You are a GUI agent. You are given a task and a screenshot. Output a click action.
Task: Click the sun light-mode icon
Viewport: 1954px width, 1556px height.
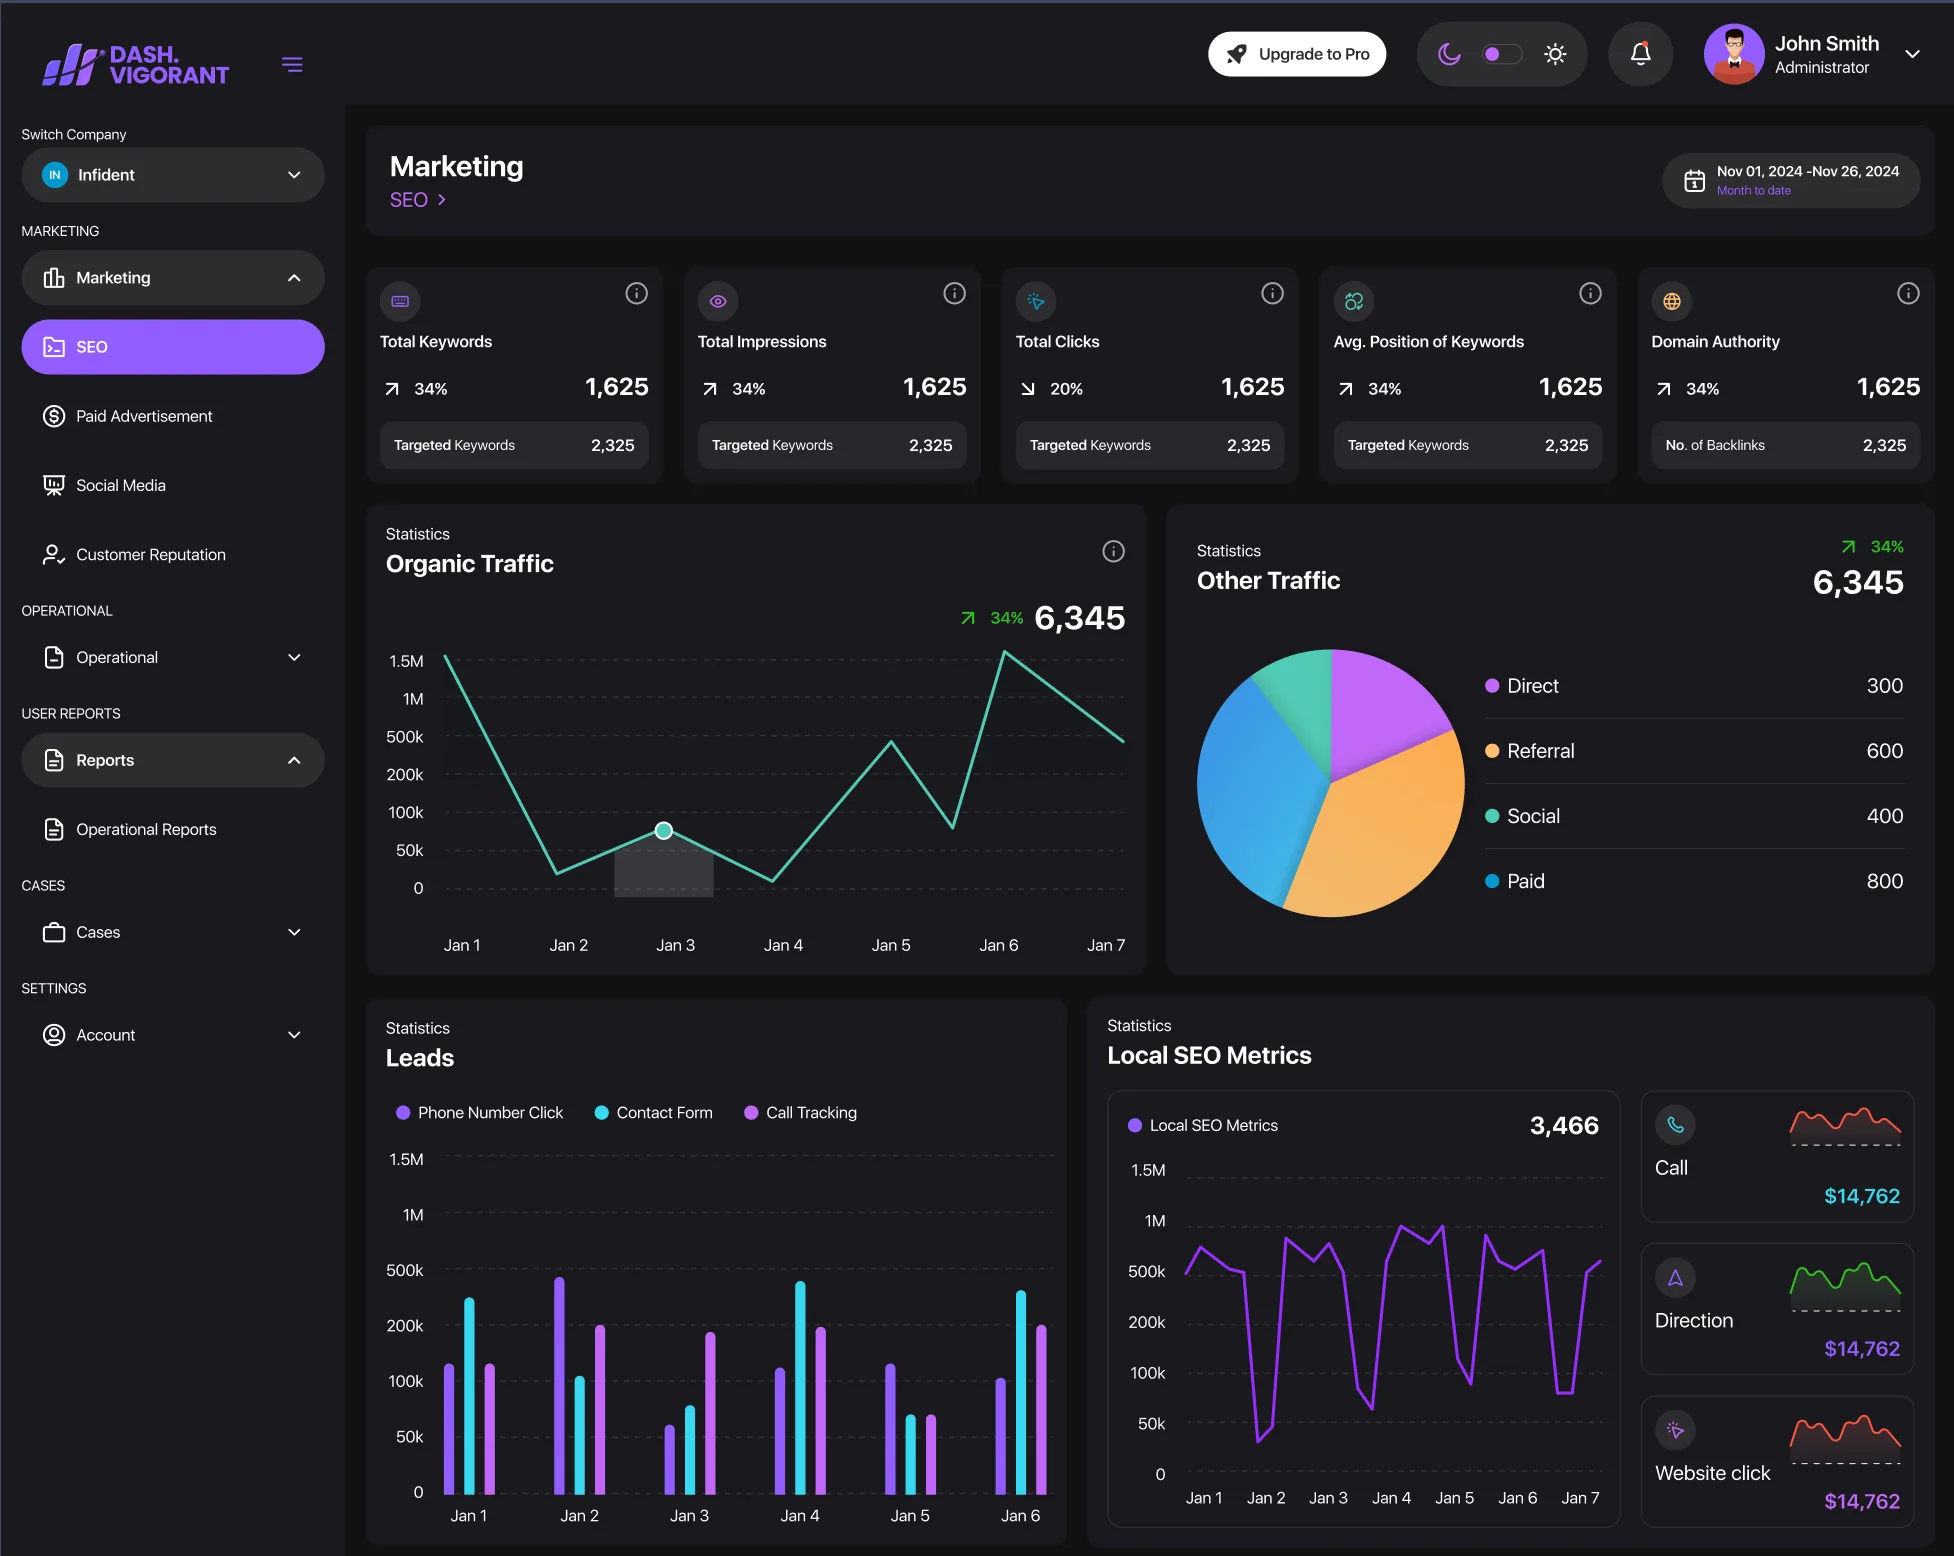tap(1554, 54)
